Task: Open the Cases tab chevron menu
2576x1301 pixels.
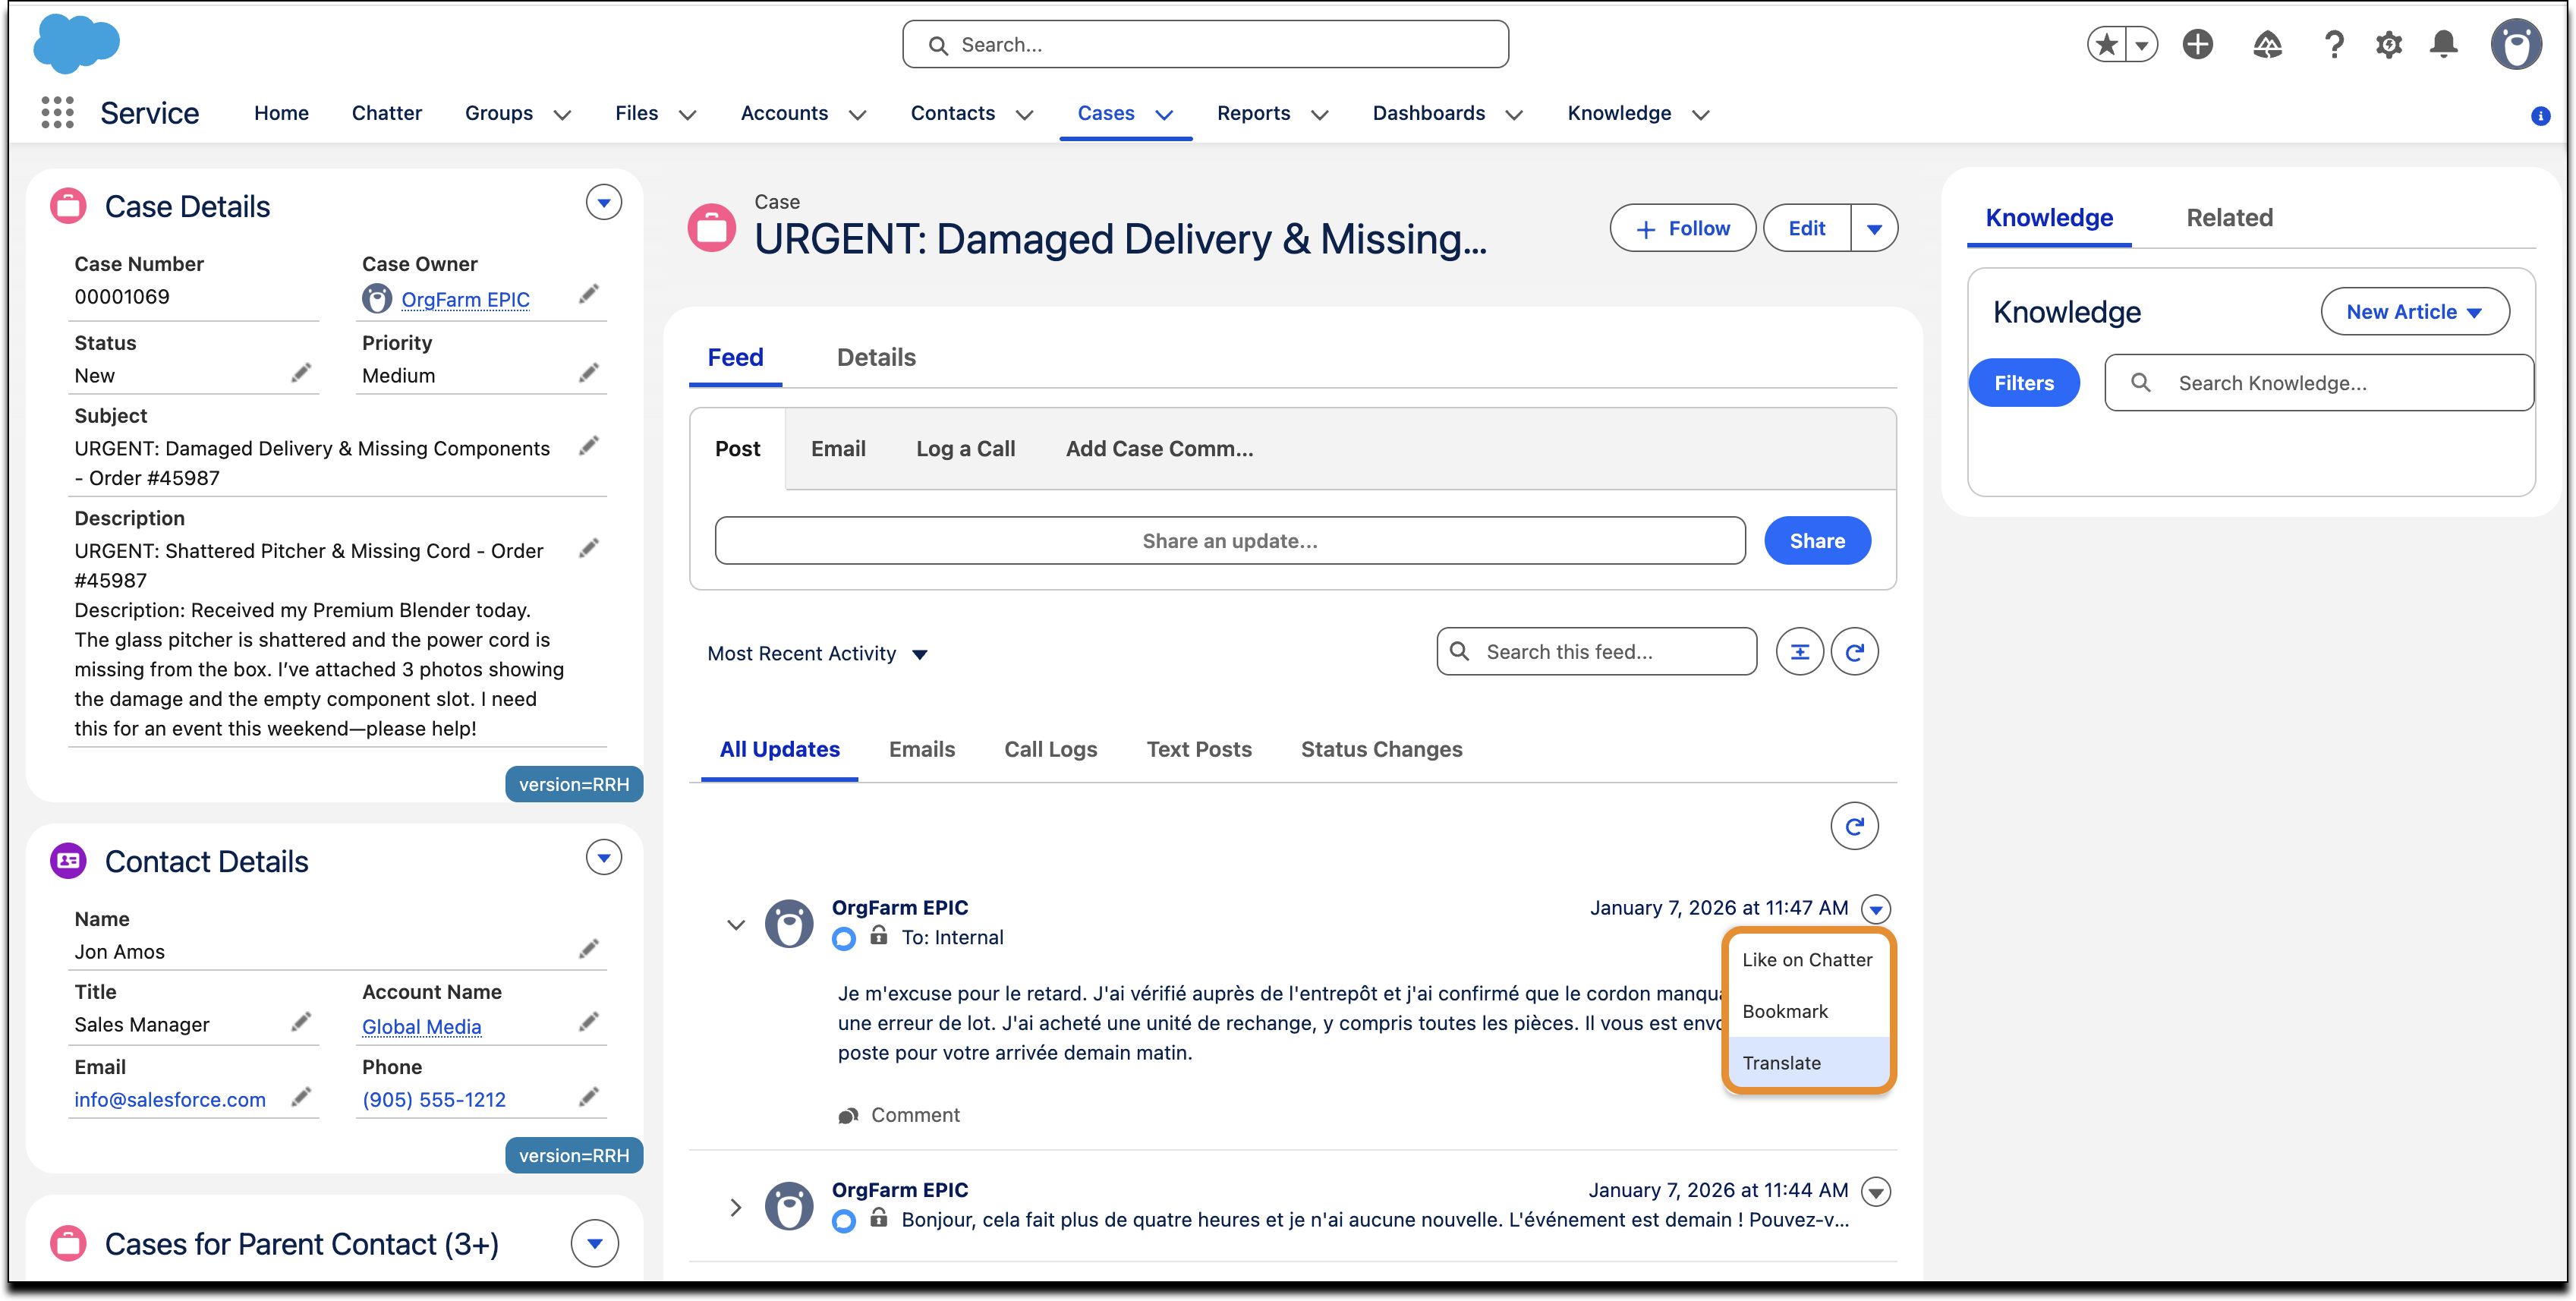Action: pos(1164,115)
